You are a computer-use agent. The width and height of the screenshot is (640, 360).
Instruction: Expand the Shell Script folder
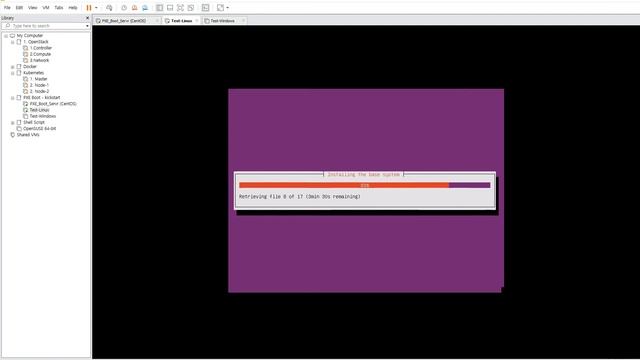[x=13, y=122]
